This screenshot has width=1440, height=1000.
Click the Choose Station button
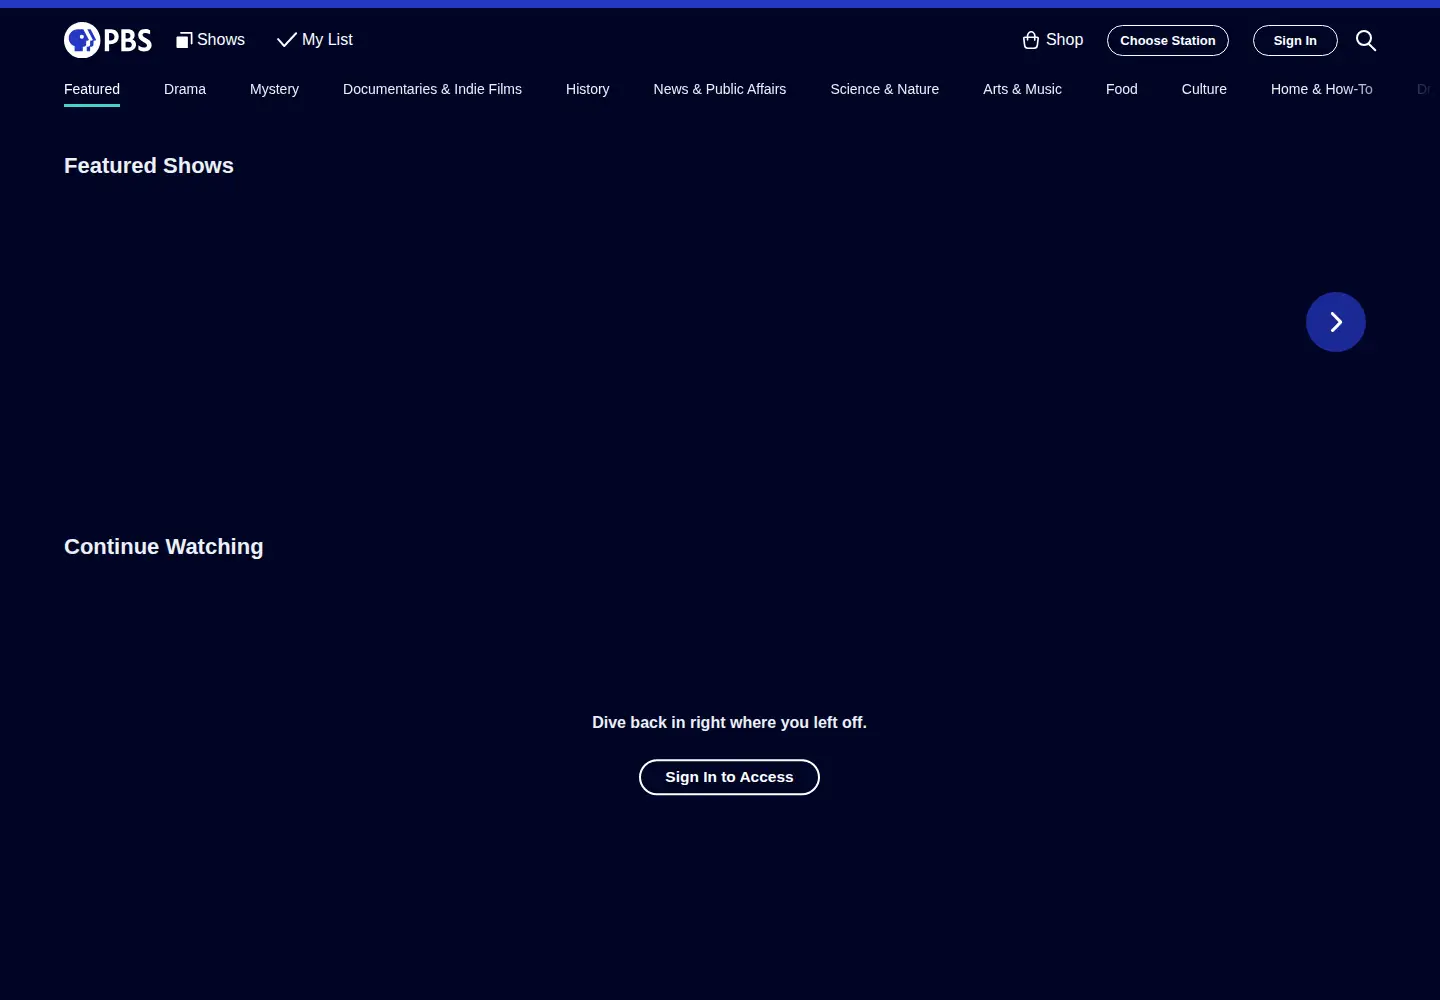(x=1168, y=41)
